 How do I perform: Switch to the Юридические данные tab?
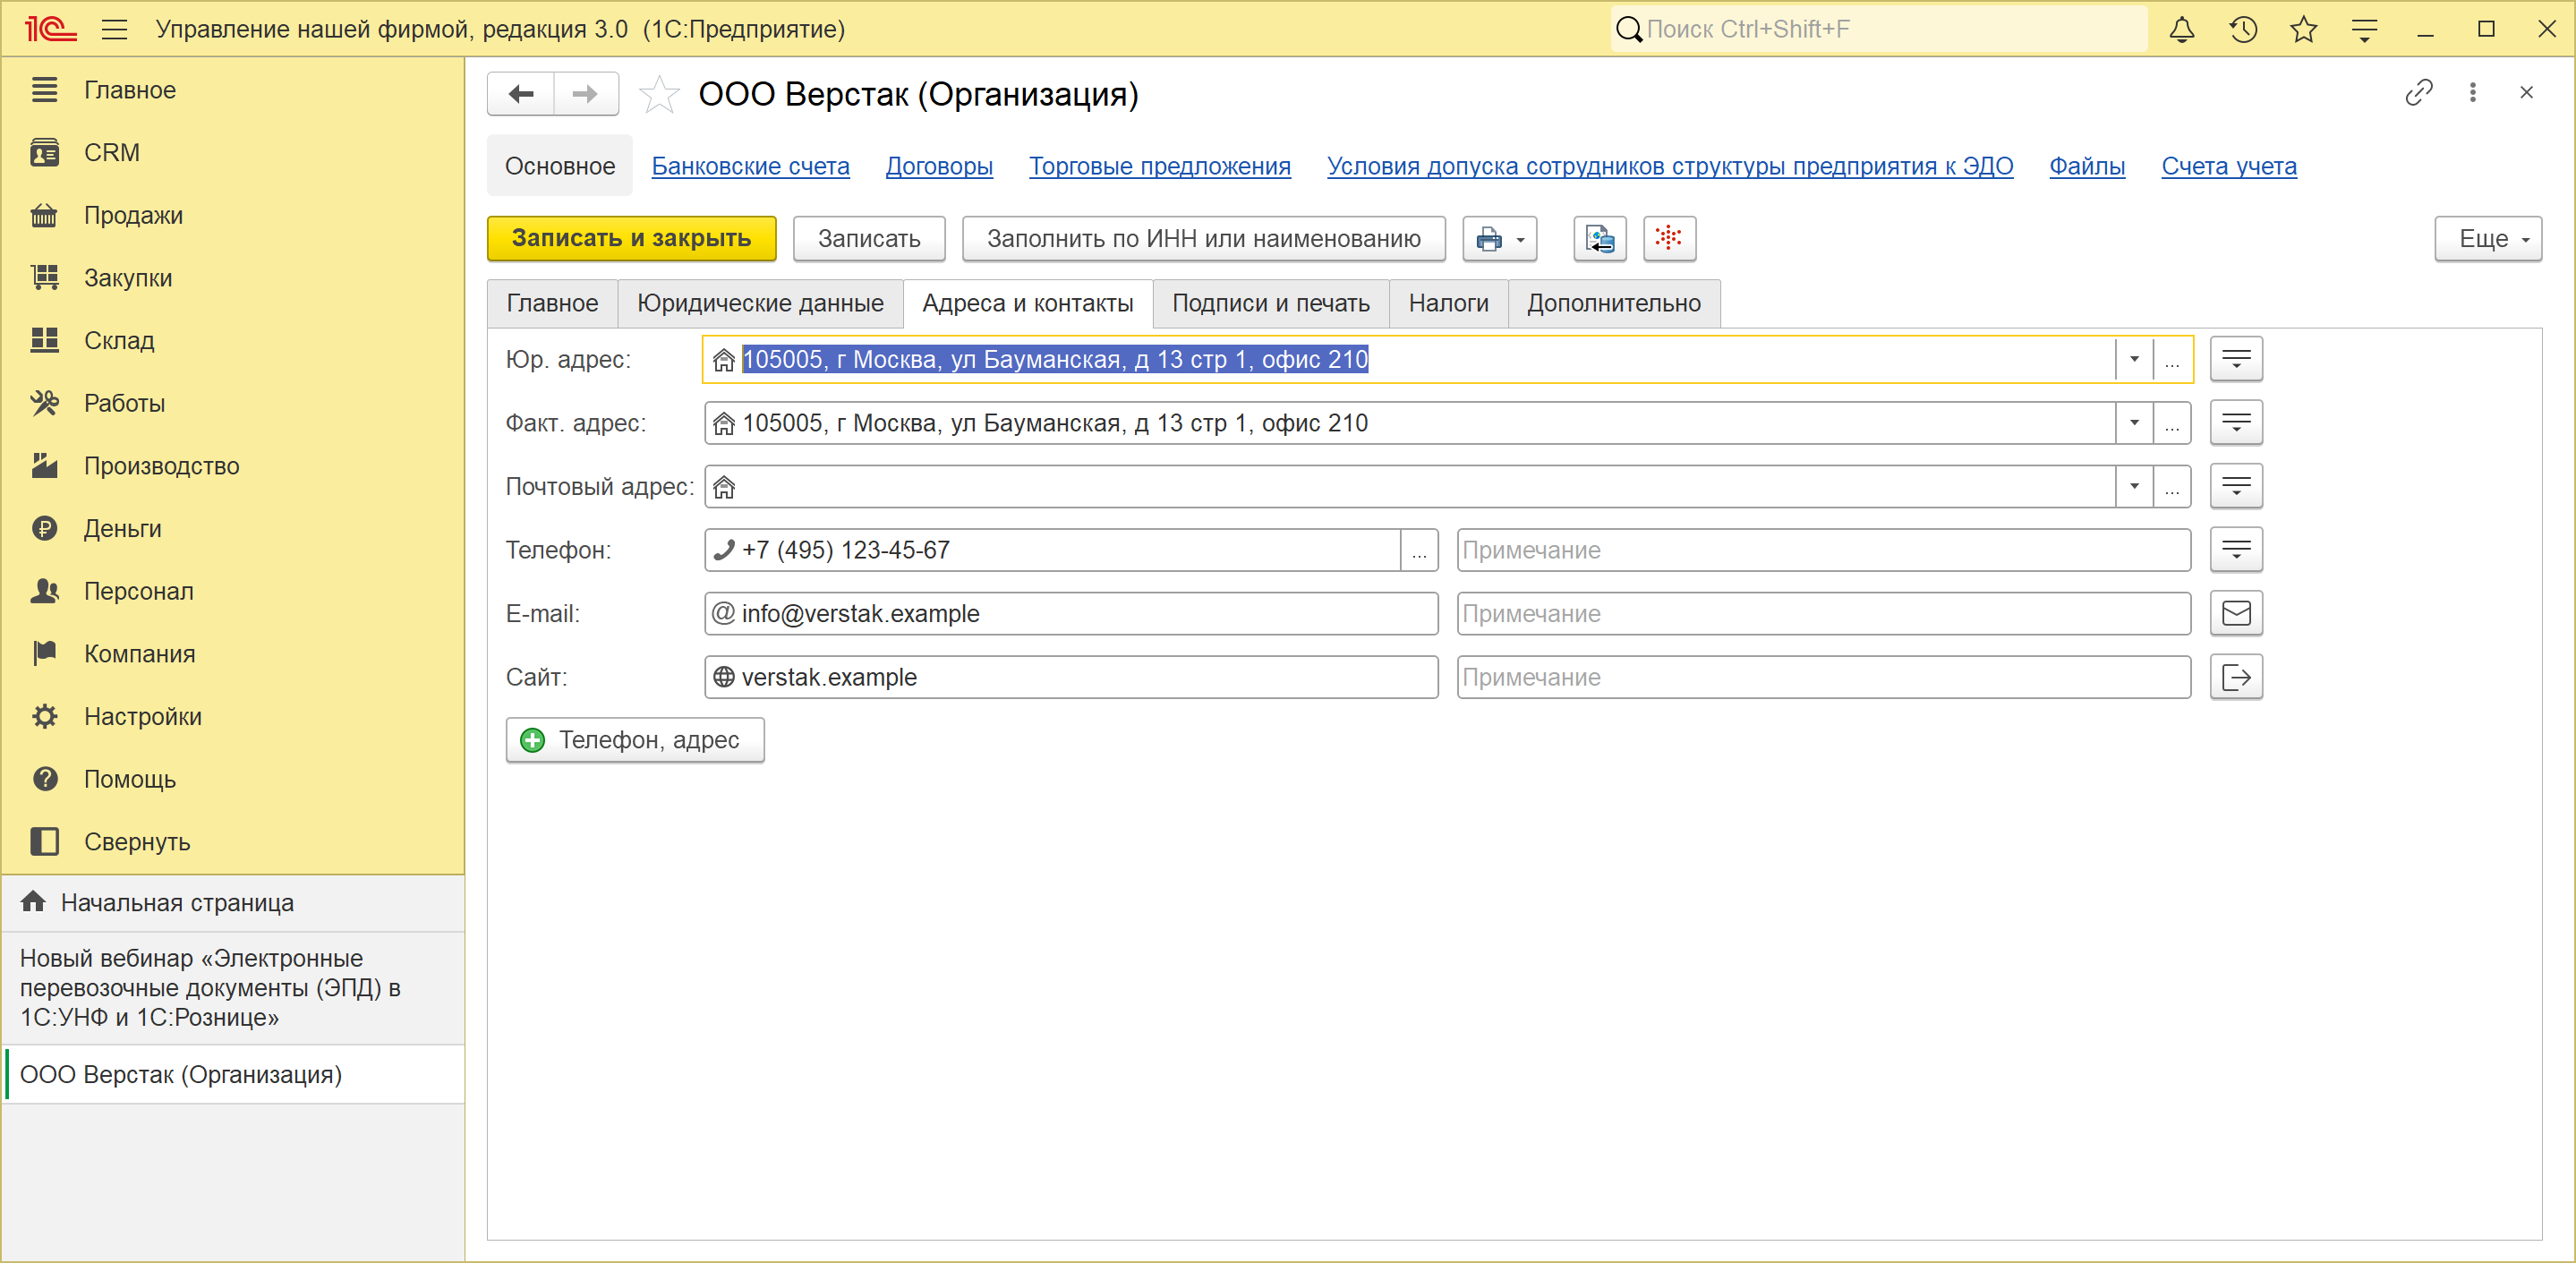[x=760, y=304]
